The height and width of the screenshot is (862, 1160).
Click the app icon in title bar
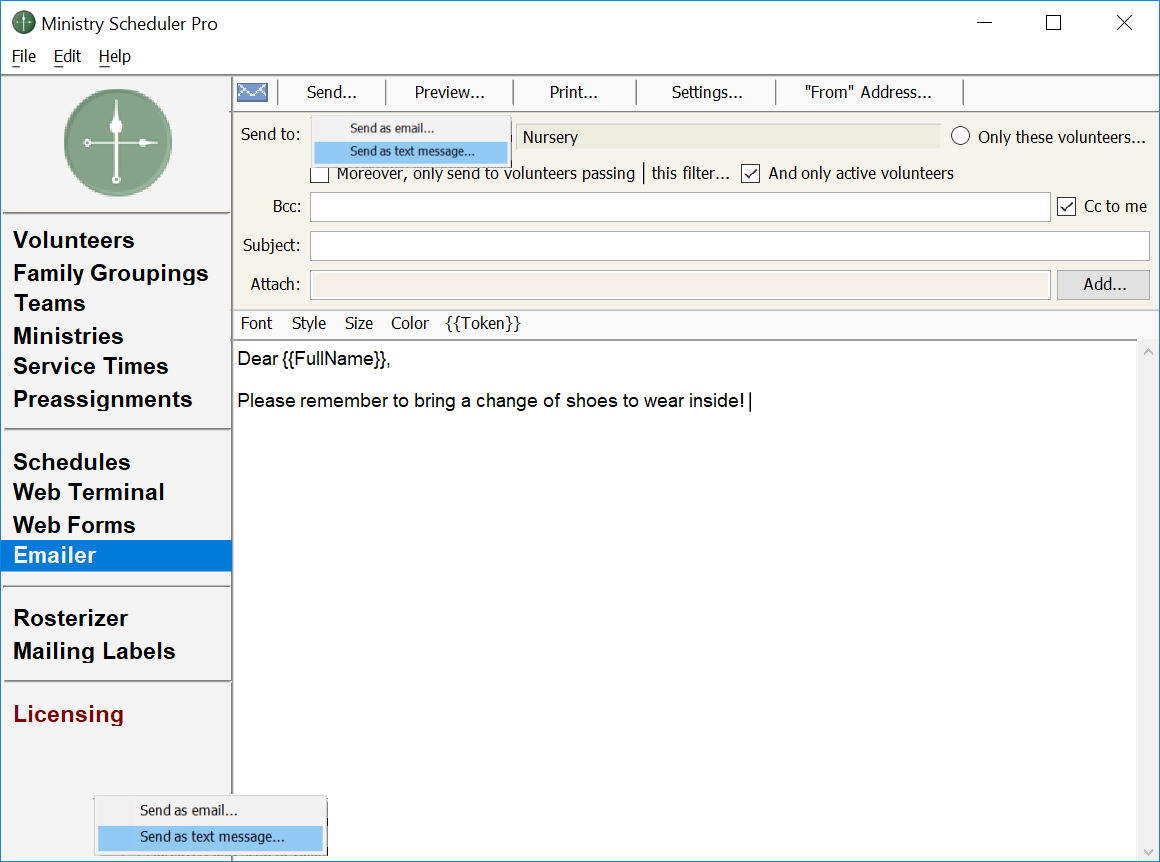pyautogui.click(x=23, y=23)
